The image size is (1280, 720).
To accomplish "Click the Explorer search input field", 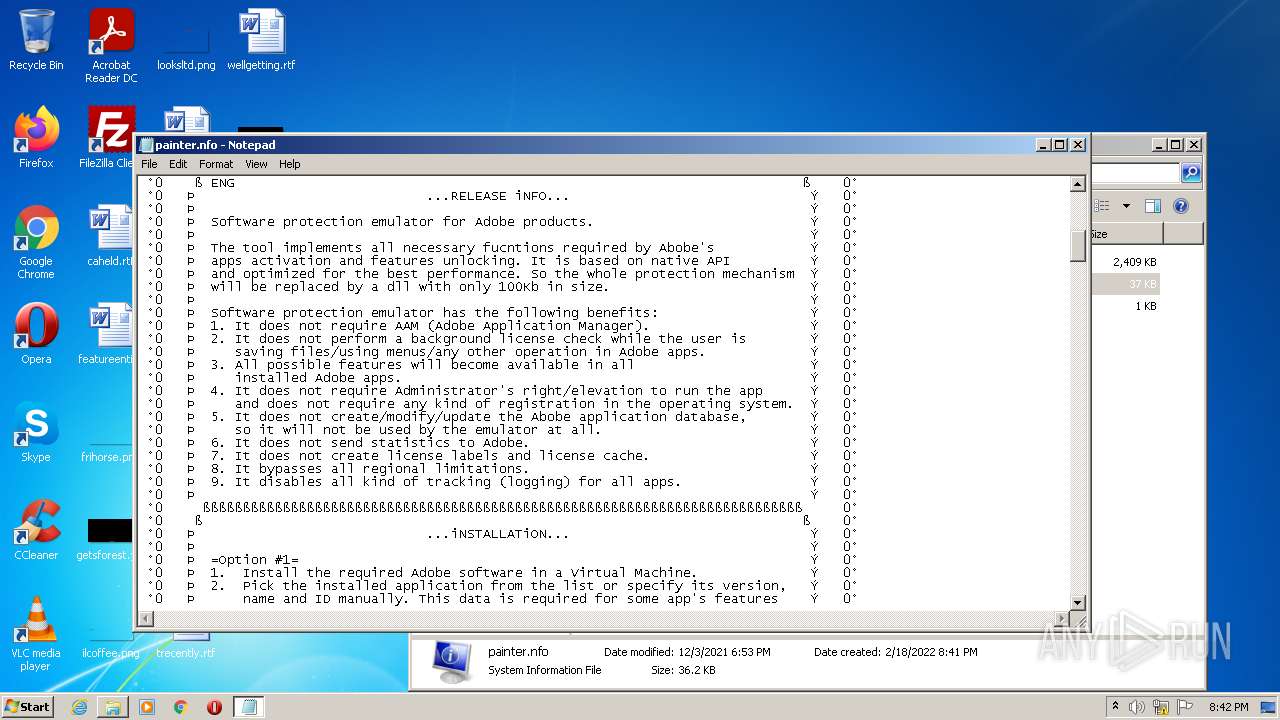I will (1136, 173).
